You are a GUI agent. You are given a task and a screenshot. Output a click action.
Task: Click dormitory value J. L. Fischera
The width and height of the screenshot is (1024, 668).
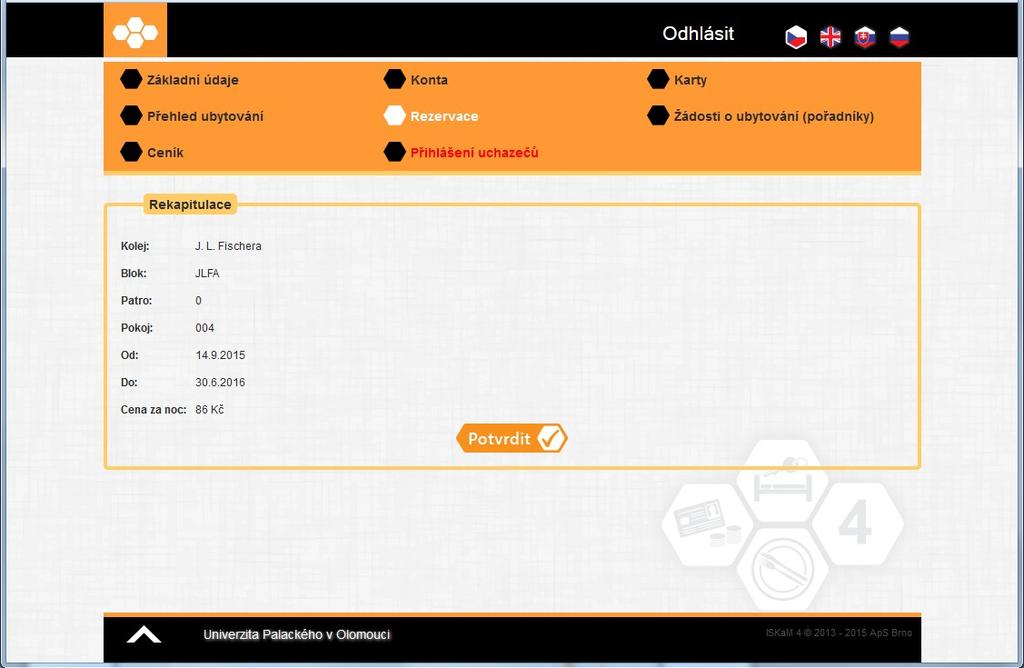228,246
